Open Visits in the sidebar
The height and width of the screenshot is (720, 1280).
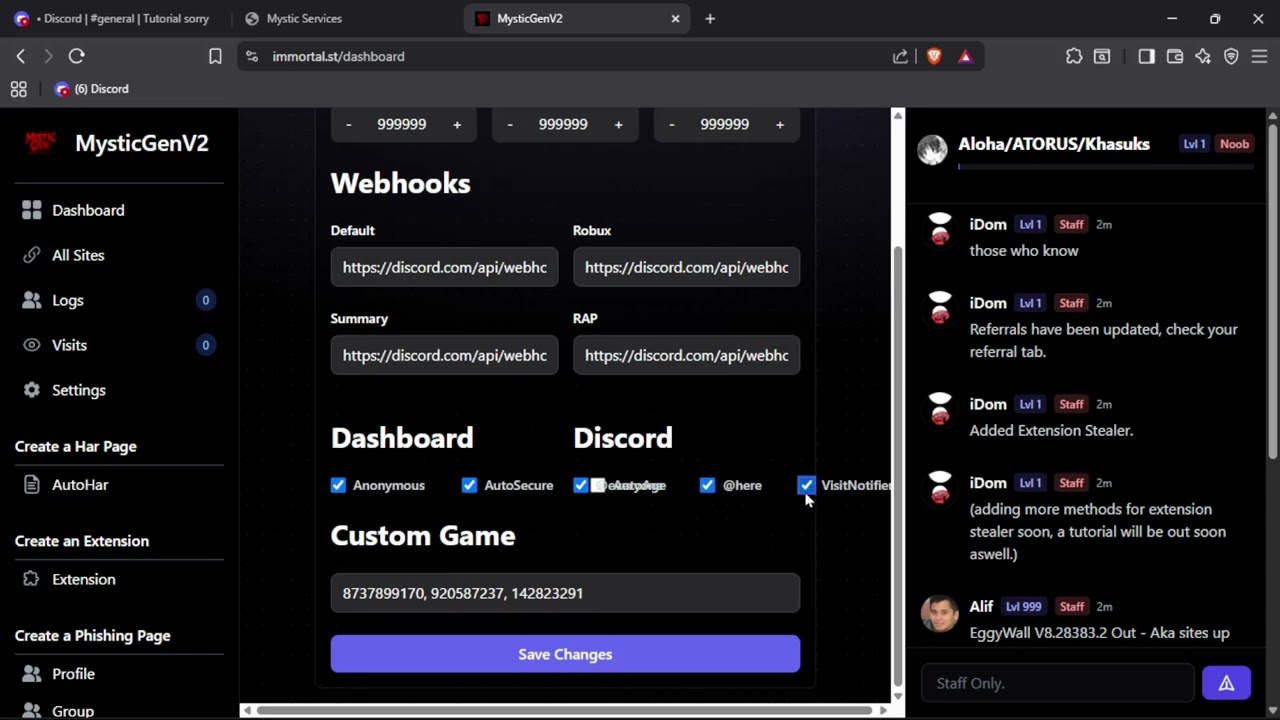[x=119, y=345]
